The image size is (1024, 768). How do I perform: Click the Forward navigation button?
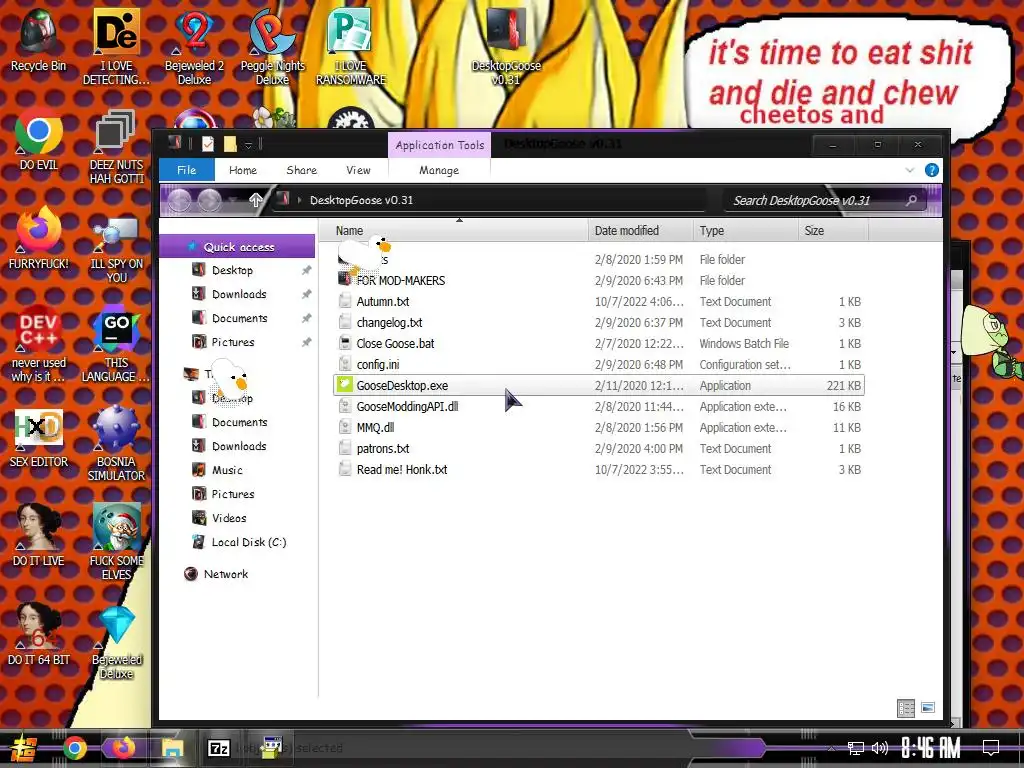(209, 200)
